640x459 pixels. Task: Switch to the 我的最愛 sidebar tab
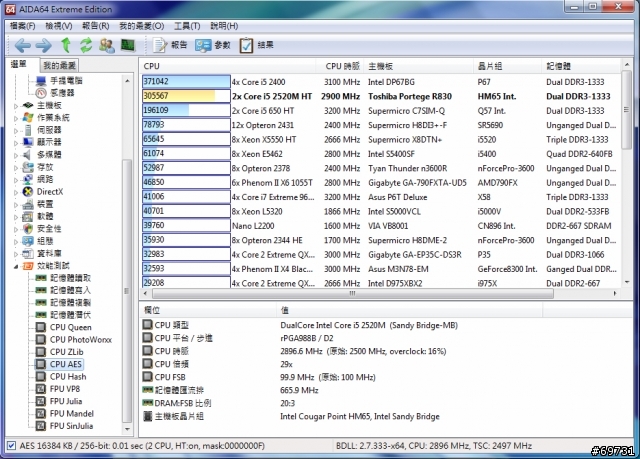(59, 65)
